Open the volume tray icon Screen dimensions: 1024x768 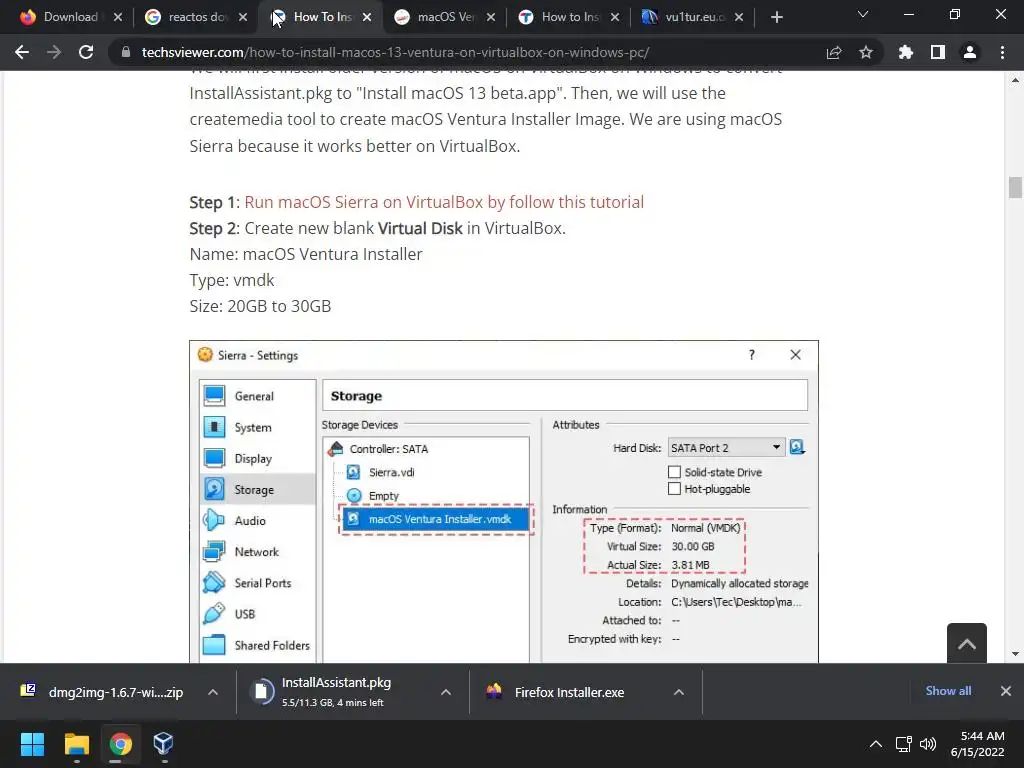click(x=928, y=744)
